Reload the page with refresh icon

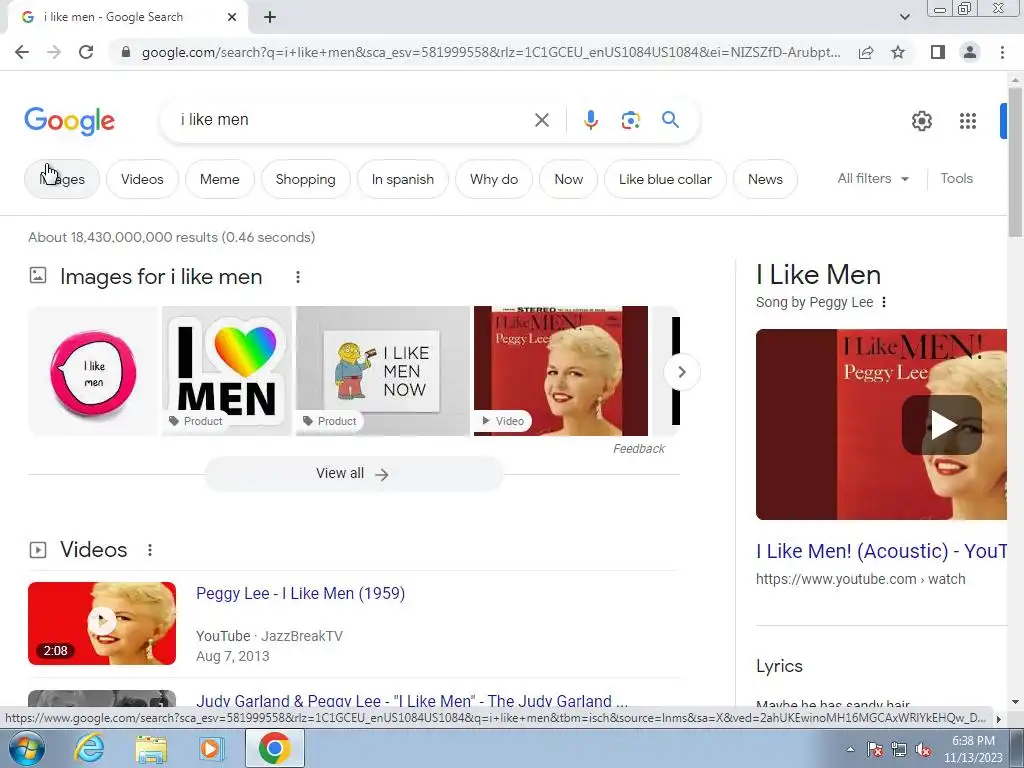coord(86,52)
